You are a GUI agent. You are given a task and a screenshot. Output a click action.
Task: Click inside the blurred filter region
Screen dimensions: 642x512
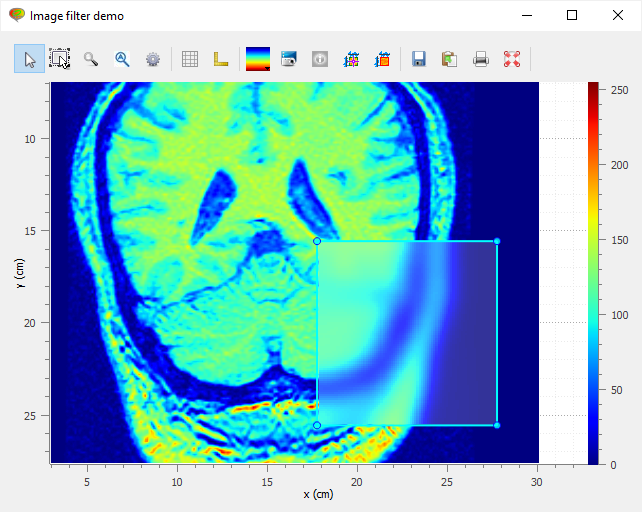pos(407,333)
